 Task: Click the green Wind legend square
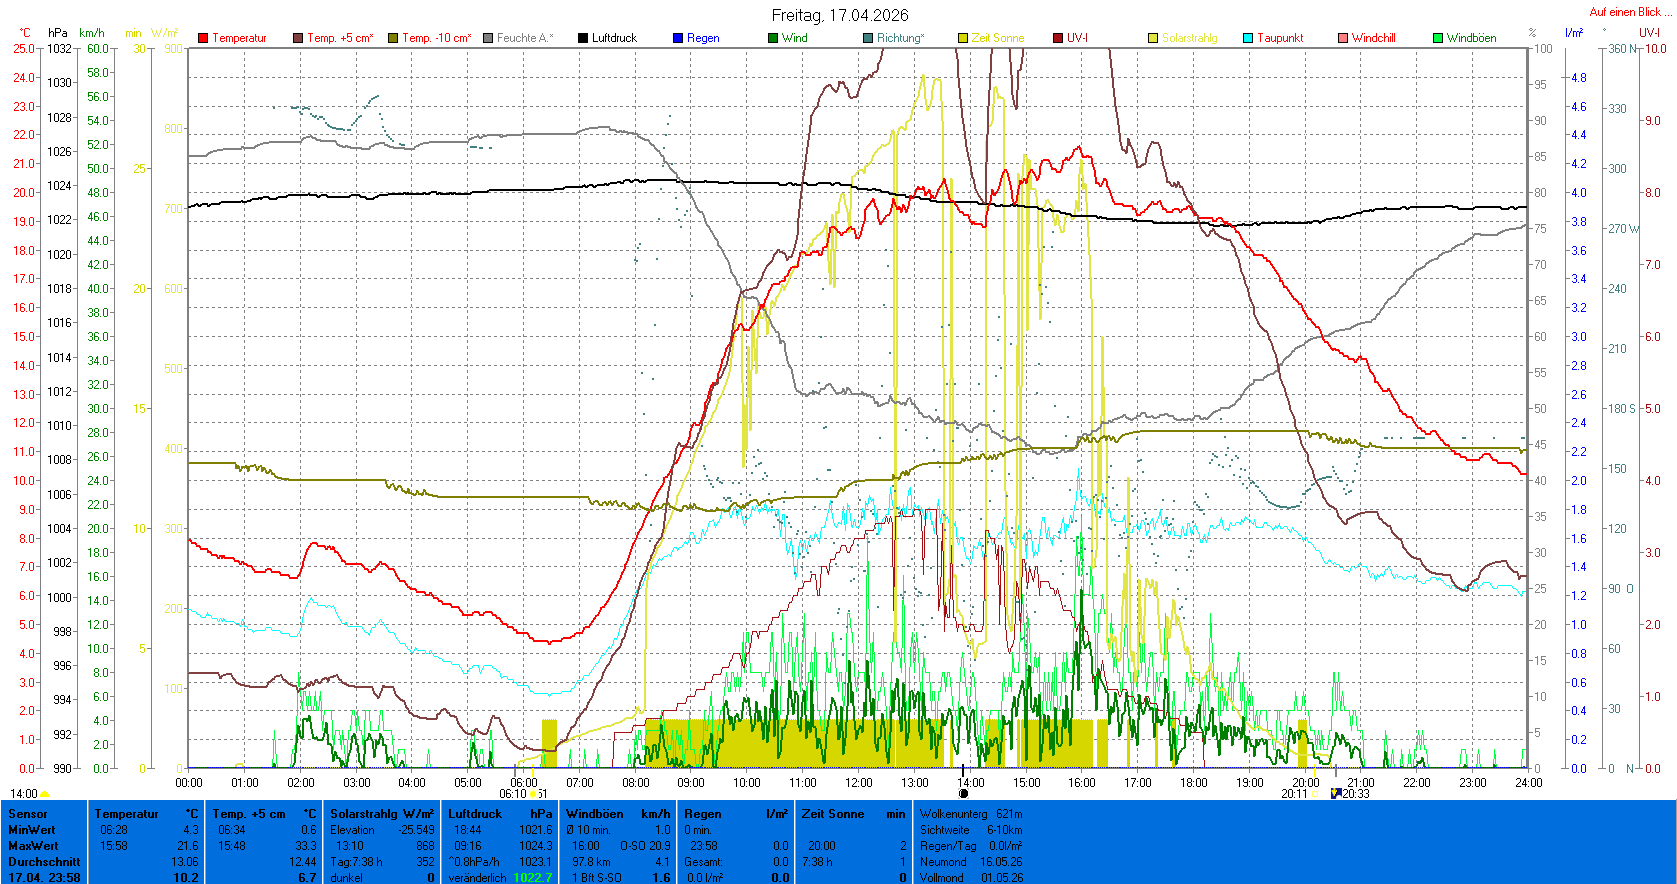click(x=773, y=38)
